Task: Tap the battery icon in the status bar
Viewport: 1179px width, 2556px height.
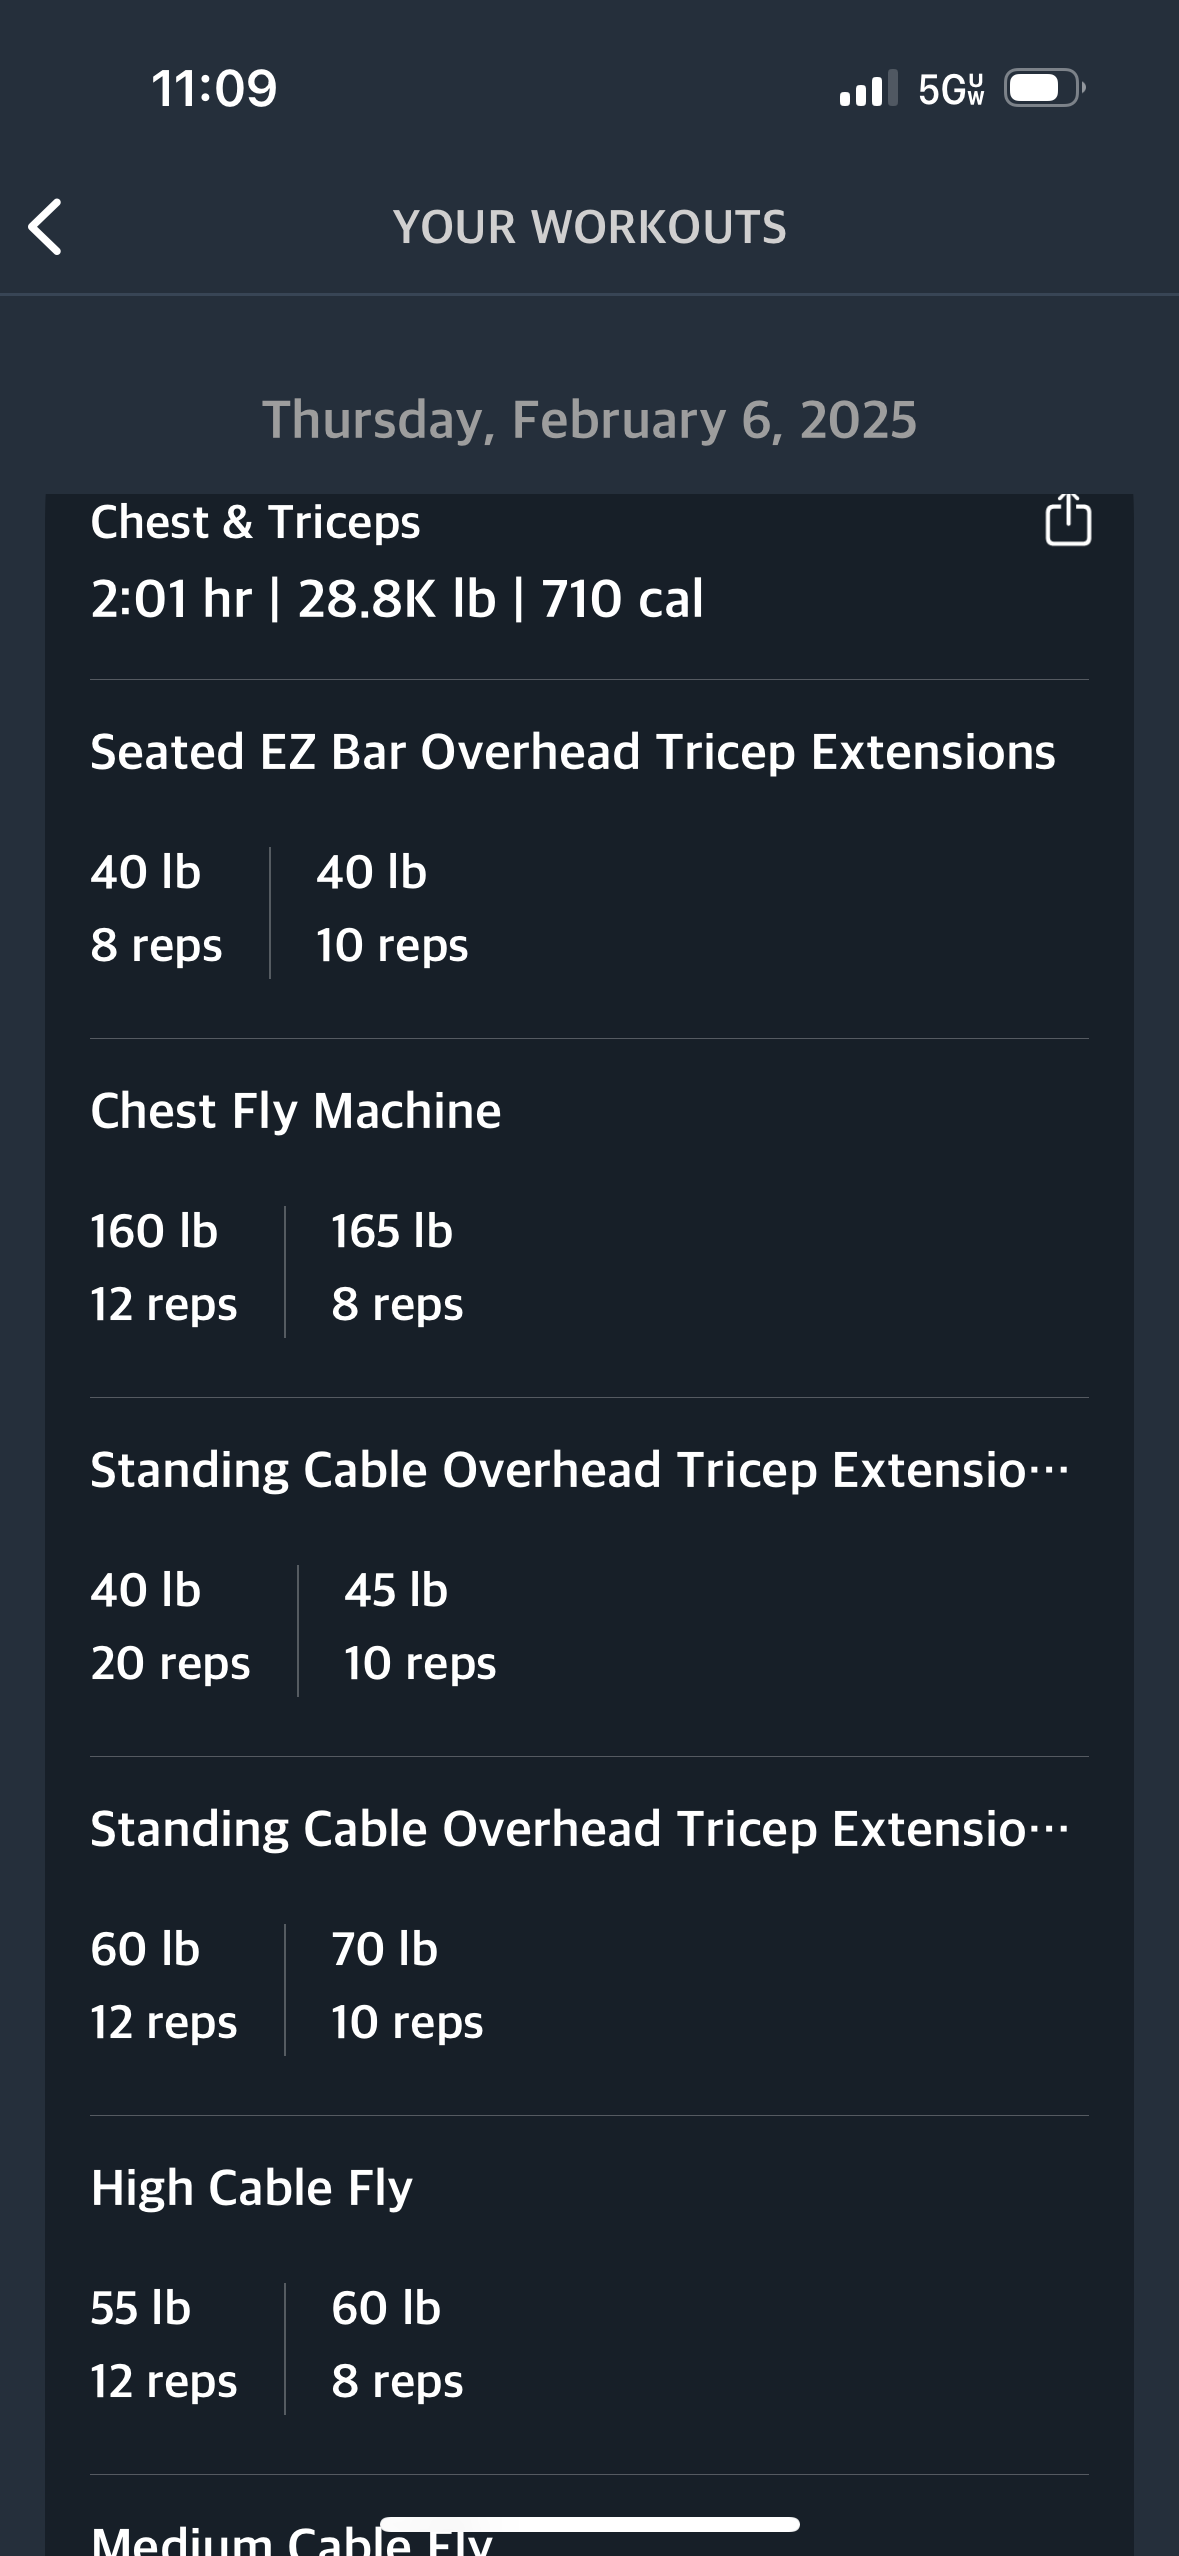Action: [x=1044, y=89]
